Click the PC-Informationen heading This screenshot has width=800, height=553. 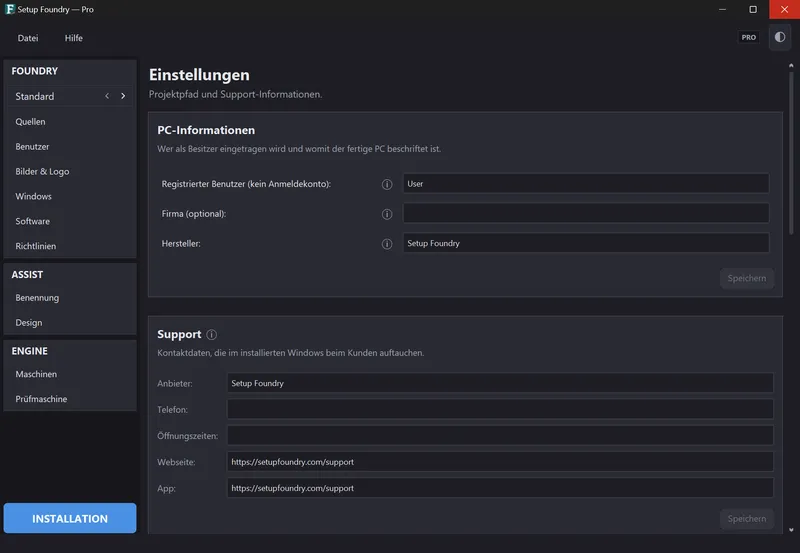click(x=206, y=130)
